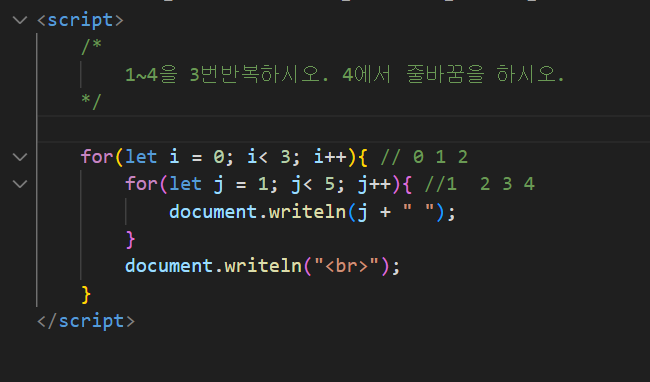Collapse the script tag fold chevron
The image size is (650, 382).
click(20, 19)
